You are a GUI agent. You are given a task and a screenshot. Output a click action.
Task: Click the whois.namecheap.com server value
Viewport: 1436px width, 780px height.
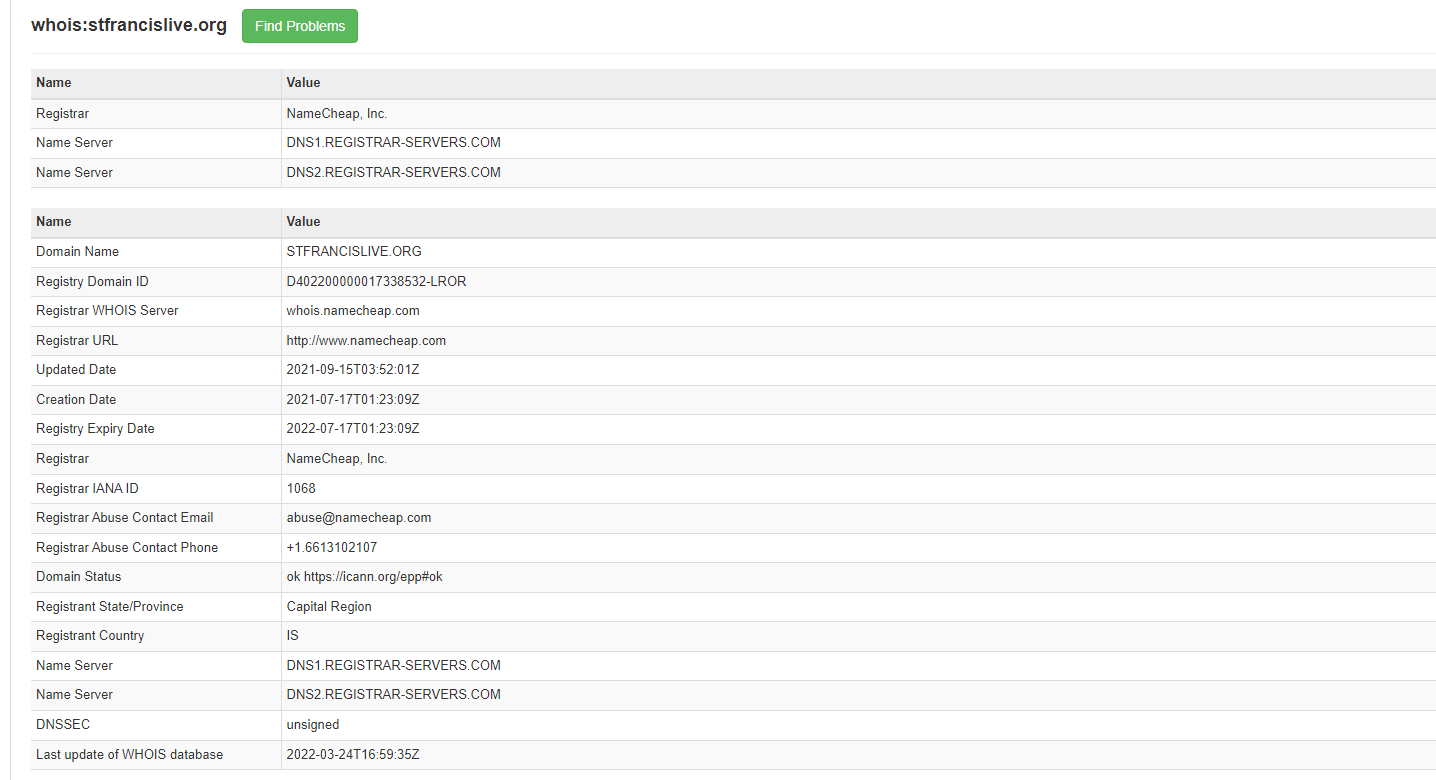353,311
